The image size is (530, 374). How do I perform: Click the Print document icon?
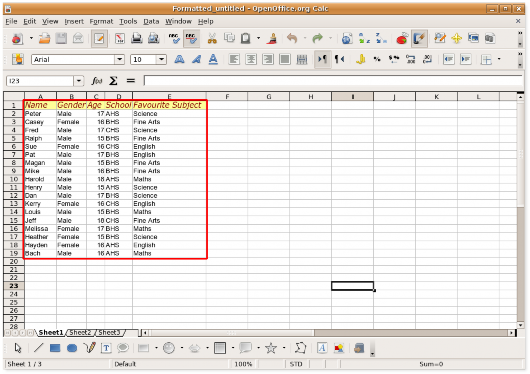(x=137, y=38)
